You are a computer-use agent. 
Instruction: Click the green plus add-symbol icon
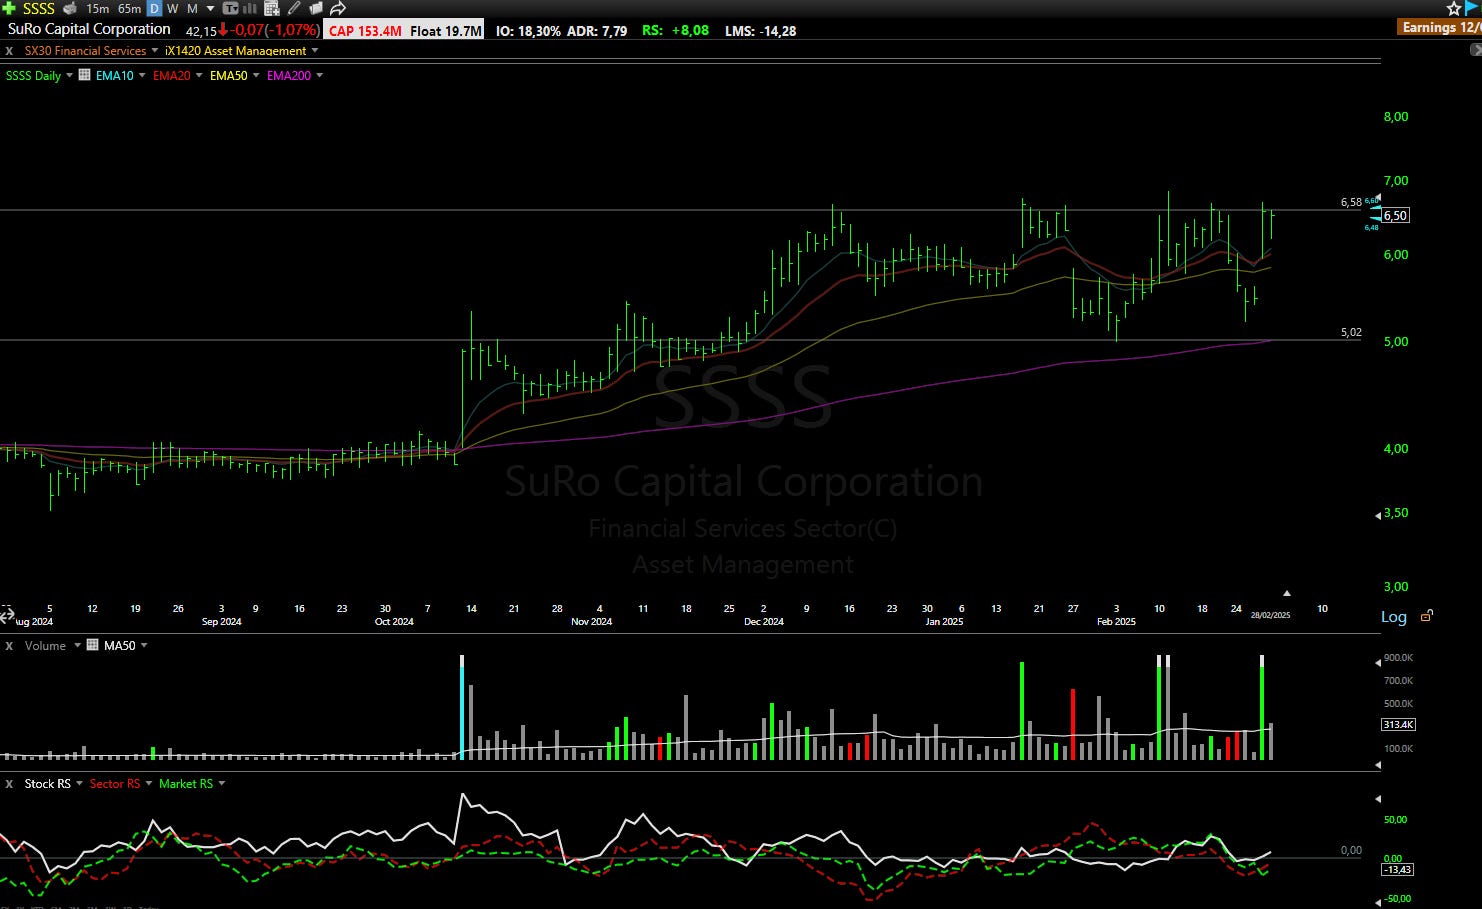tap(9, 8)
